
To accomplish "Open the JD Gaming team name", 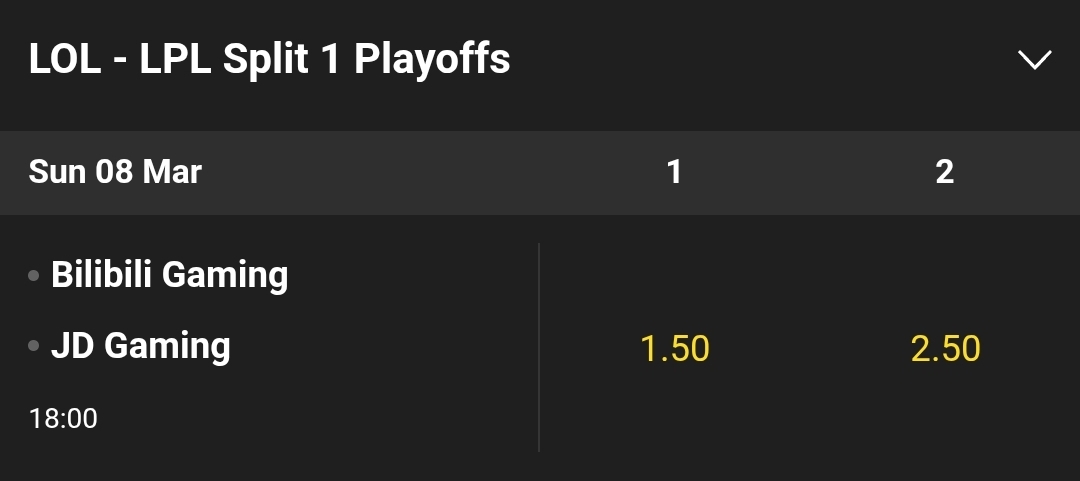I will click(x=141, y=346).
